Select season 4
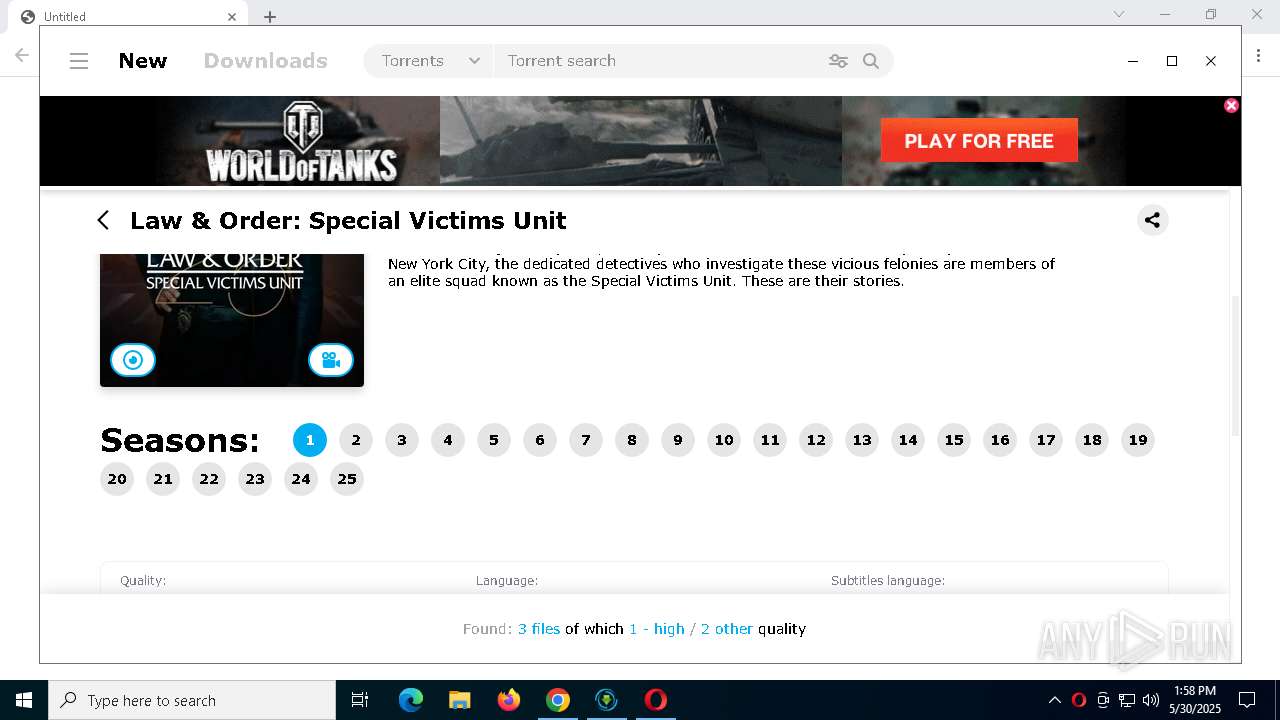Viewport: 1280px width, 720px height. [448, 440]
